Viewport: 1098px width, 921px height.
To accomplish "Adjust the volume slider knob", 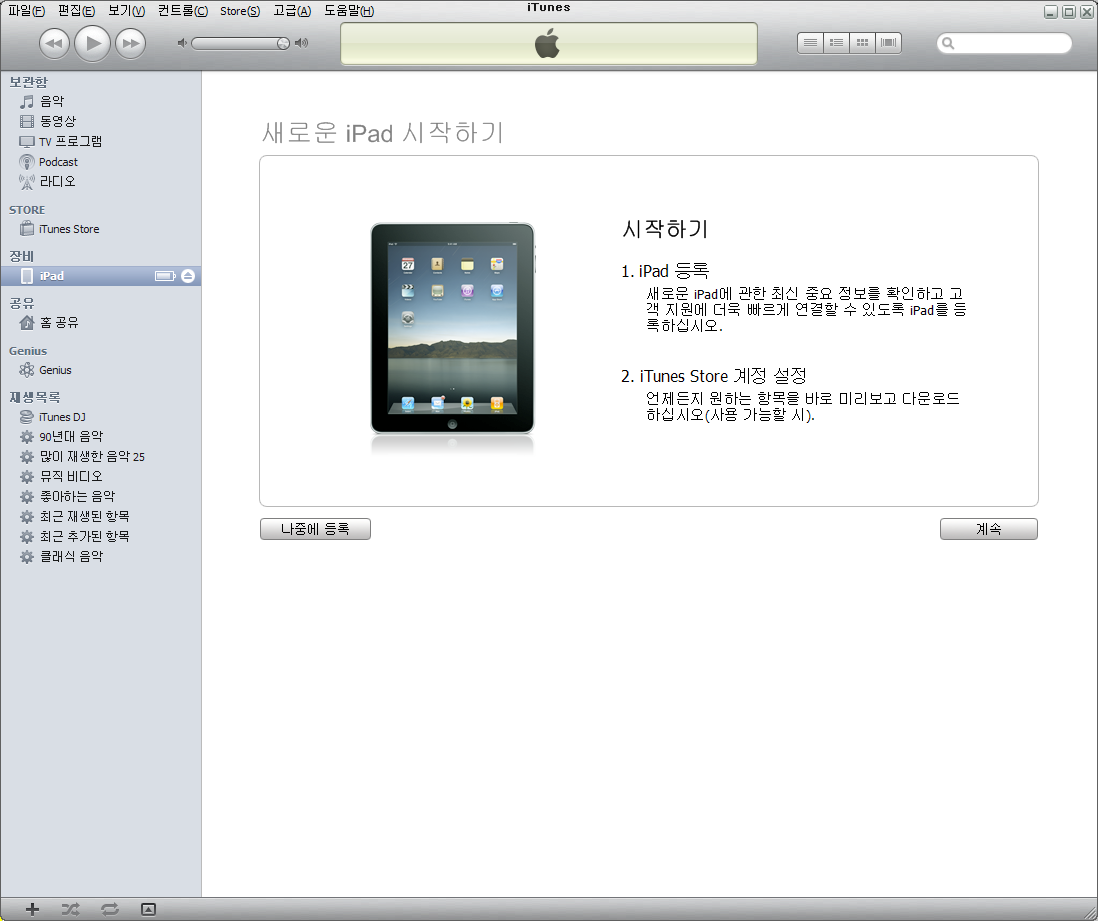I will click(x=283, y=43).
